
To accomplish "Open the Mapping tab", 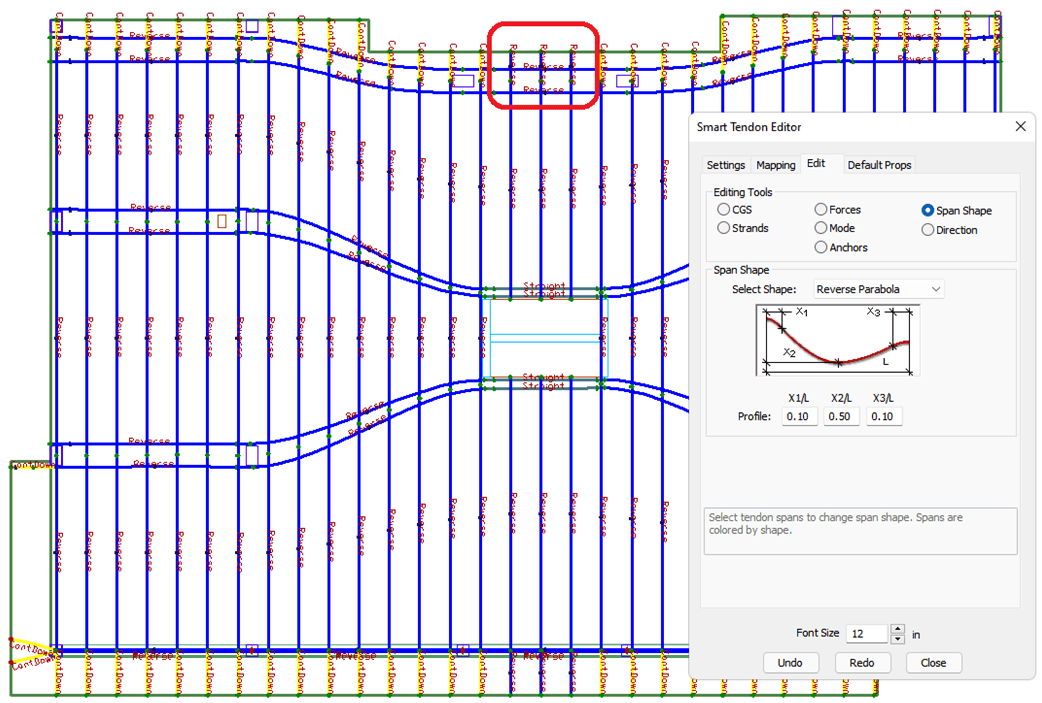I will tap(776, 165).
